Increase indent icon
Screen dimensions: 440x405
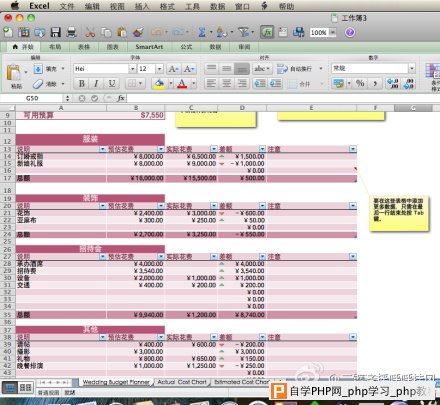275,83
